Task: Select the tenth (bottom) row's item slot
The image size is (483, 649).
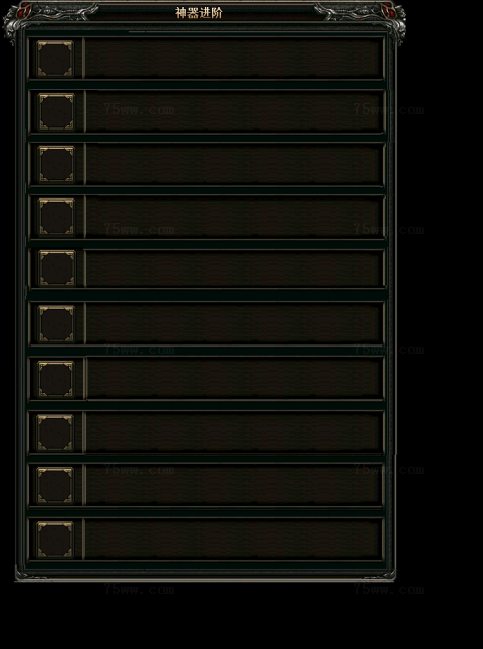Action: [x=55, y=539]
